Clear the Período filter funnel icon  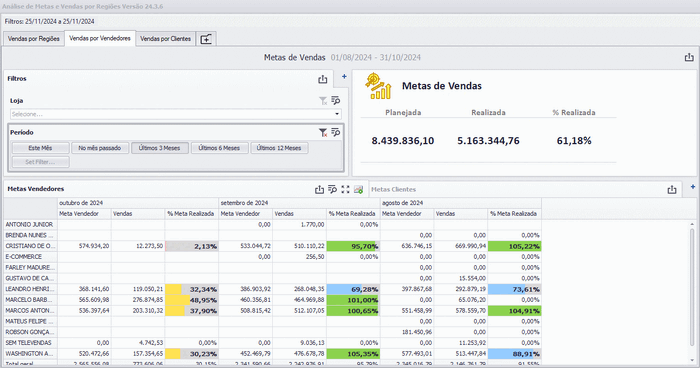coord(323,132)
